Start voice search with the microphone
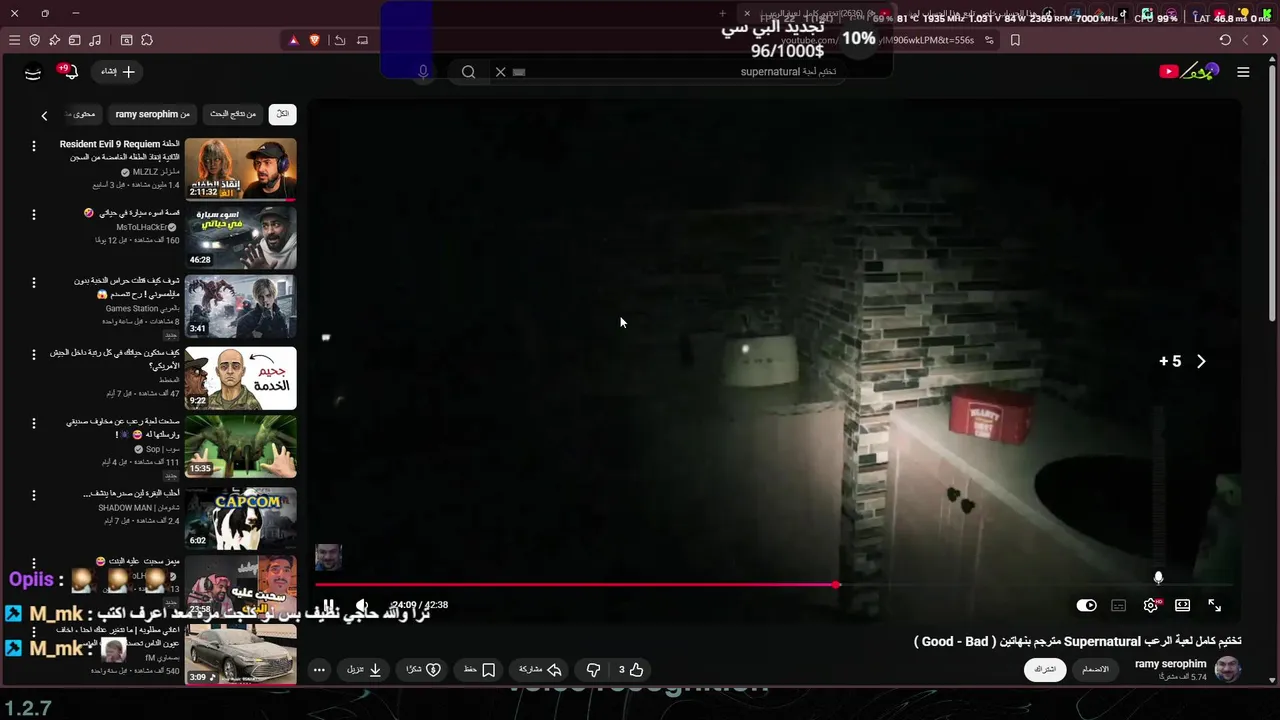Viewport: 1280px width, 720px height. click(423, 72)
